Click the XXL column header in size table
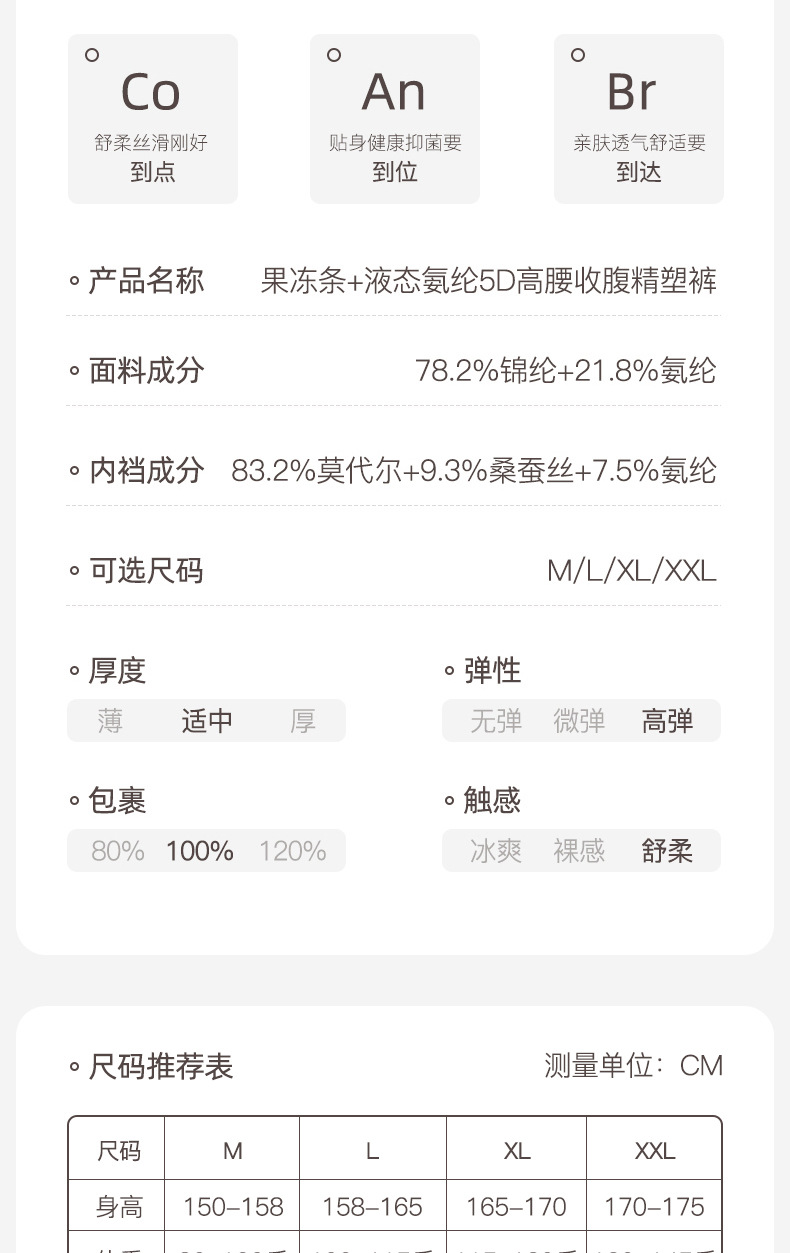The width and height of the screenshot is (790, 1253). point(655,1151)
